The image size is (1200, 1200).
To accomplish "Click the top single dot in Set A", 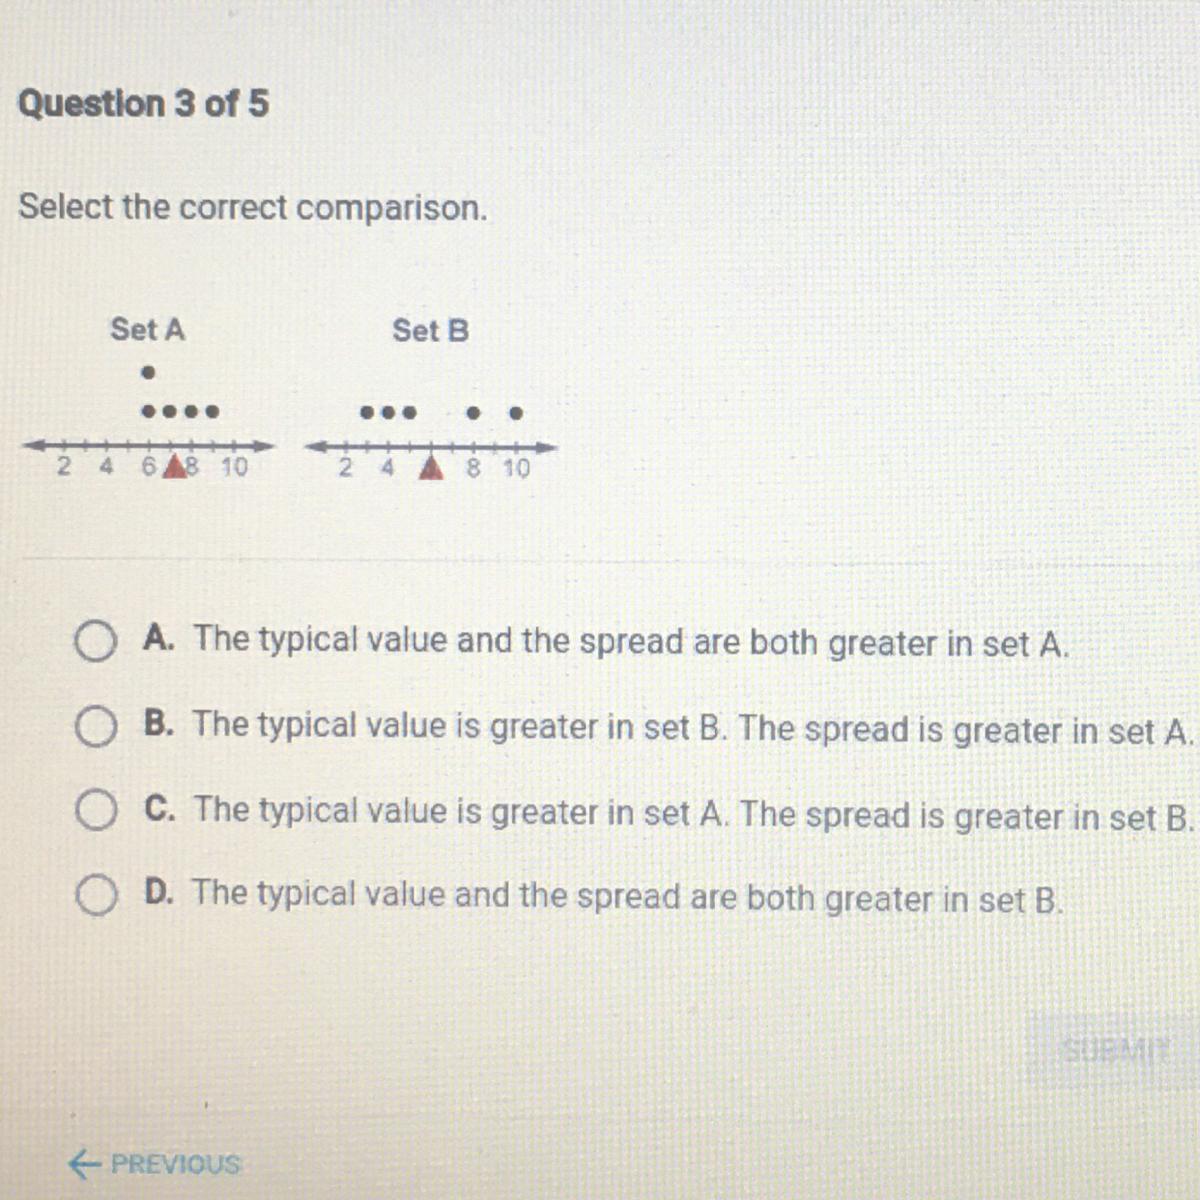I will (x=147, y=372).
